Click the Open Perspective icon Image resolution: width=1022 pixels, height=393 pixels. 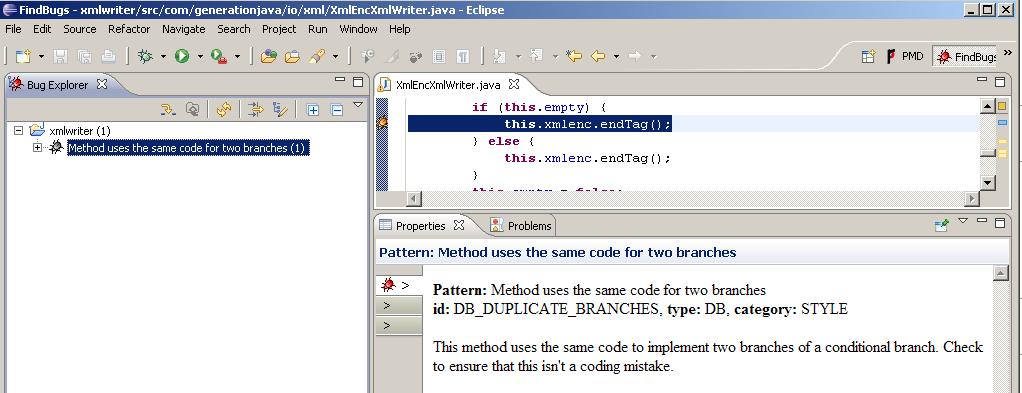point(868,57)
